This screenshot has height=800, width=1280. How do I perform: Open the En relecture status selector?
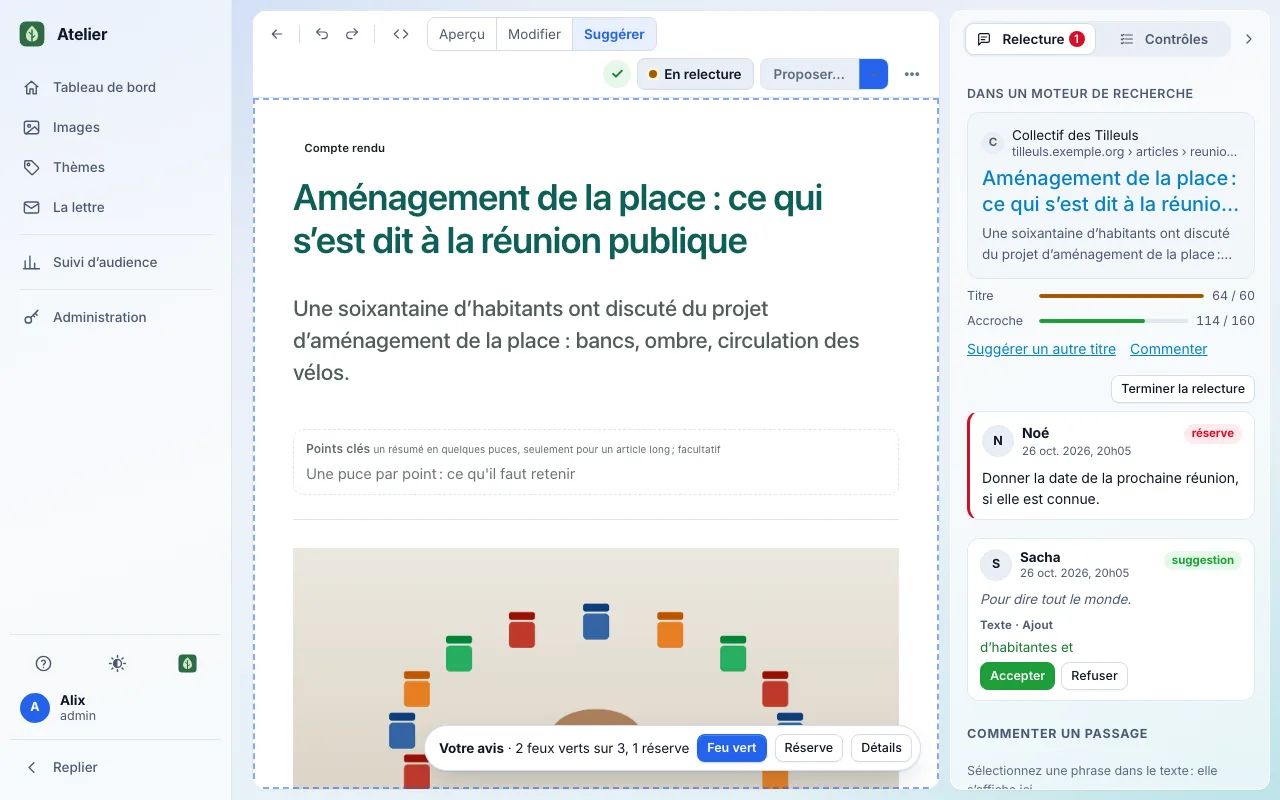pos(695,74)
